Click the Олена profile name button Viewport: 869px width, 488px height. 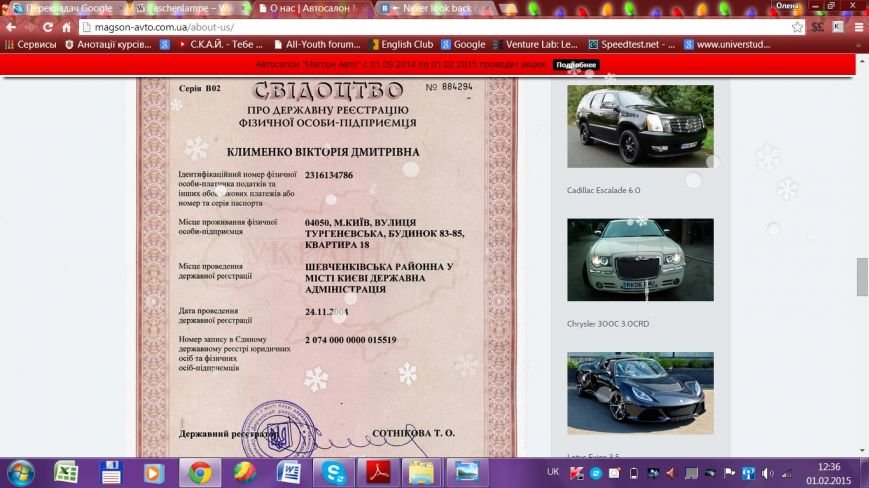pos(787,6)
